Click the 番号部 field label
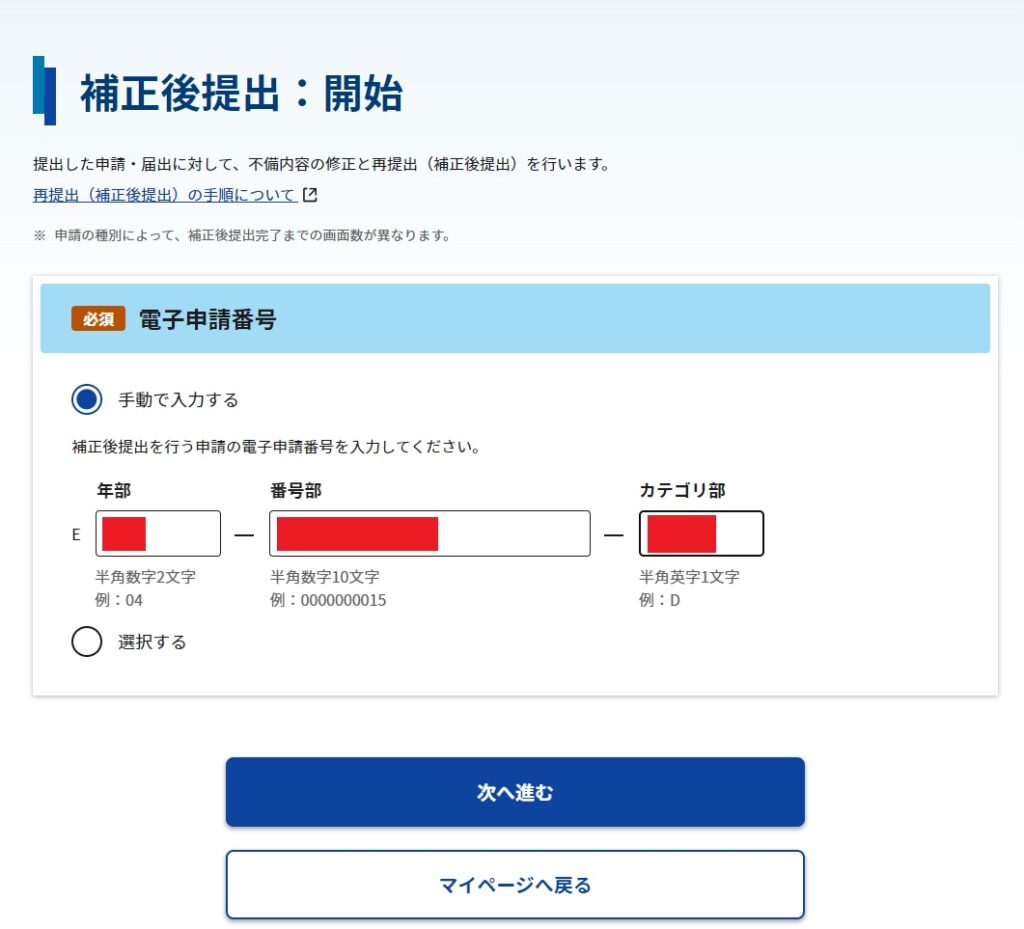 point(295,491)
